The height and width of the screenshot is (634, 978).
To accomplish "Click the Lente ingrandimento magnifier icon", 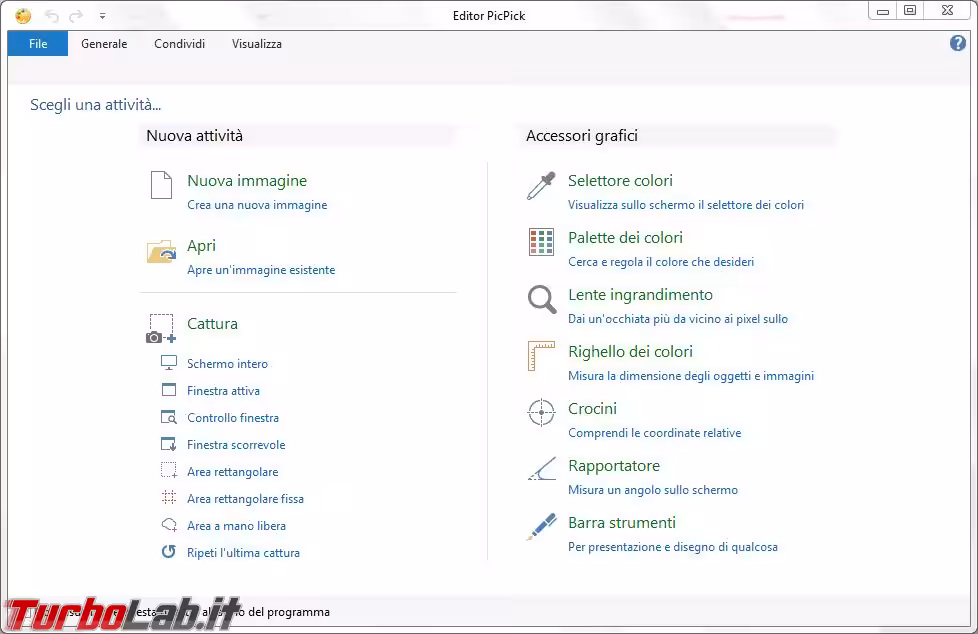I will (541, 299).
